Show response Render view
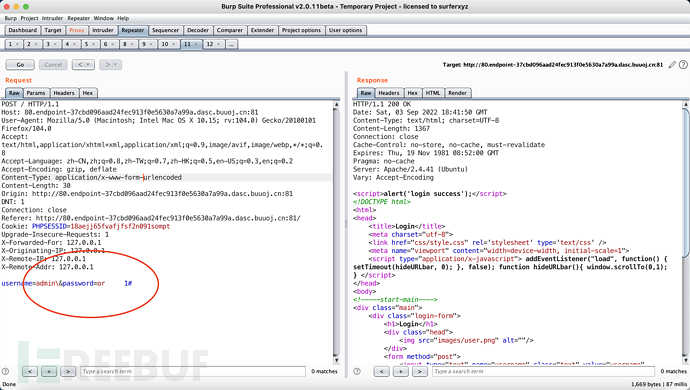The image size is (690, 390). (458, 93)
